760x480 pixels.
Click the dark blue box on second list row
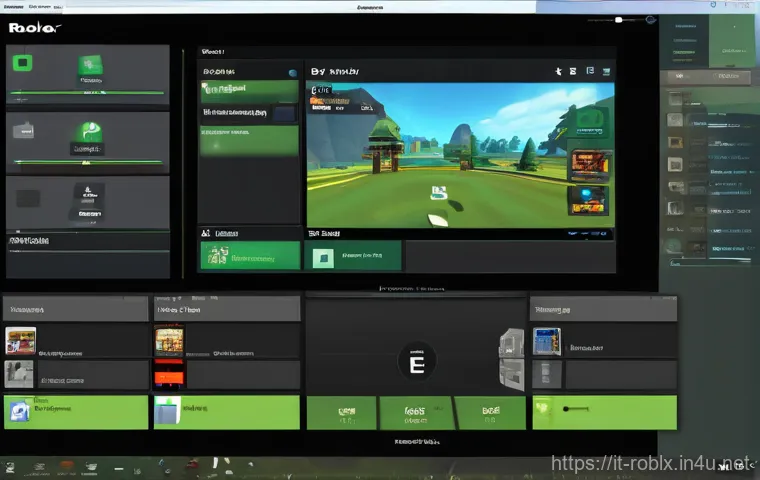click(x=284, y=113)
